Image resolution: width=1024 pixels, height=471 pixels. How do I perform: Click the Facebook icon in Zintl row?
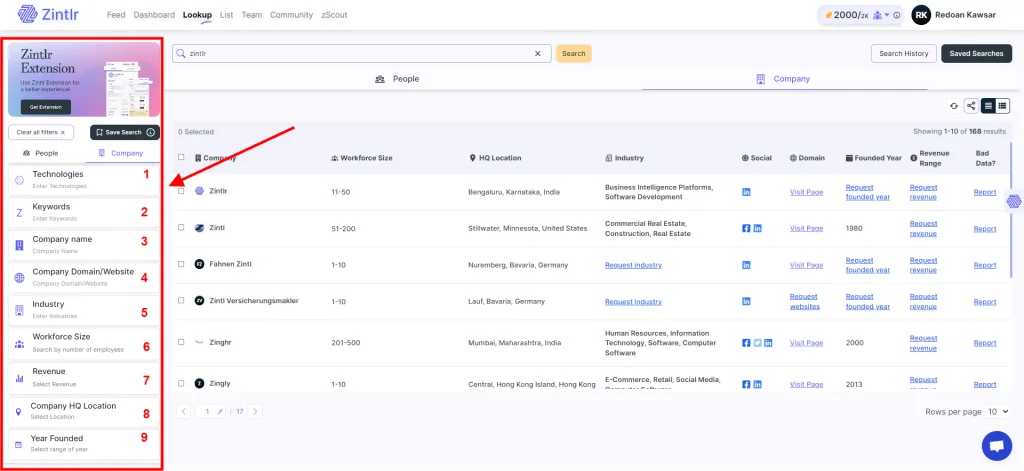click(746, 228)
